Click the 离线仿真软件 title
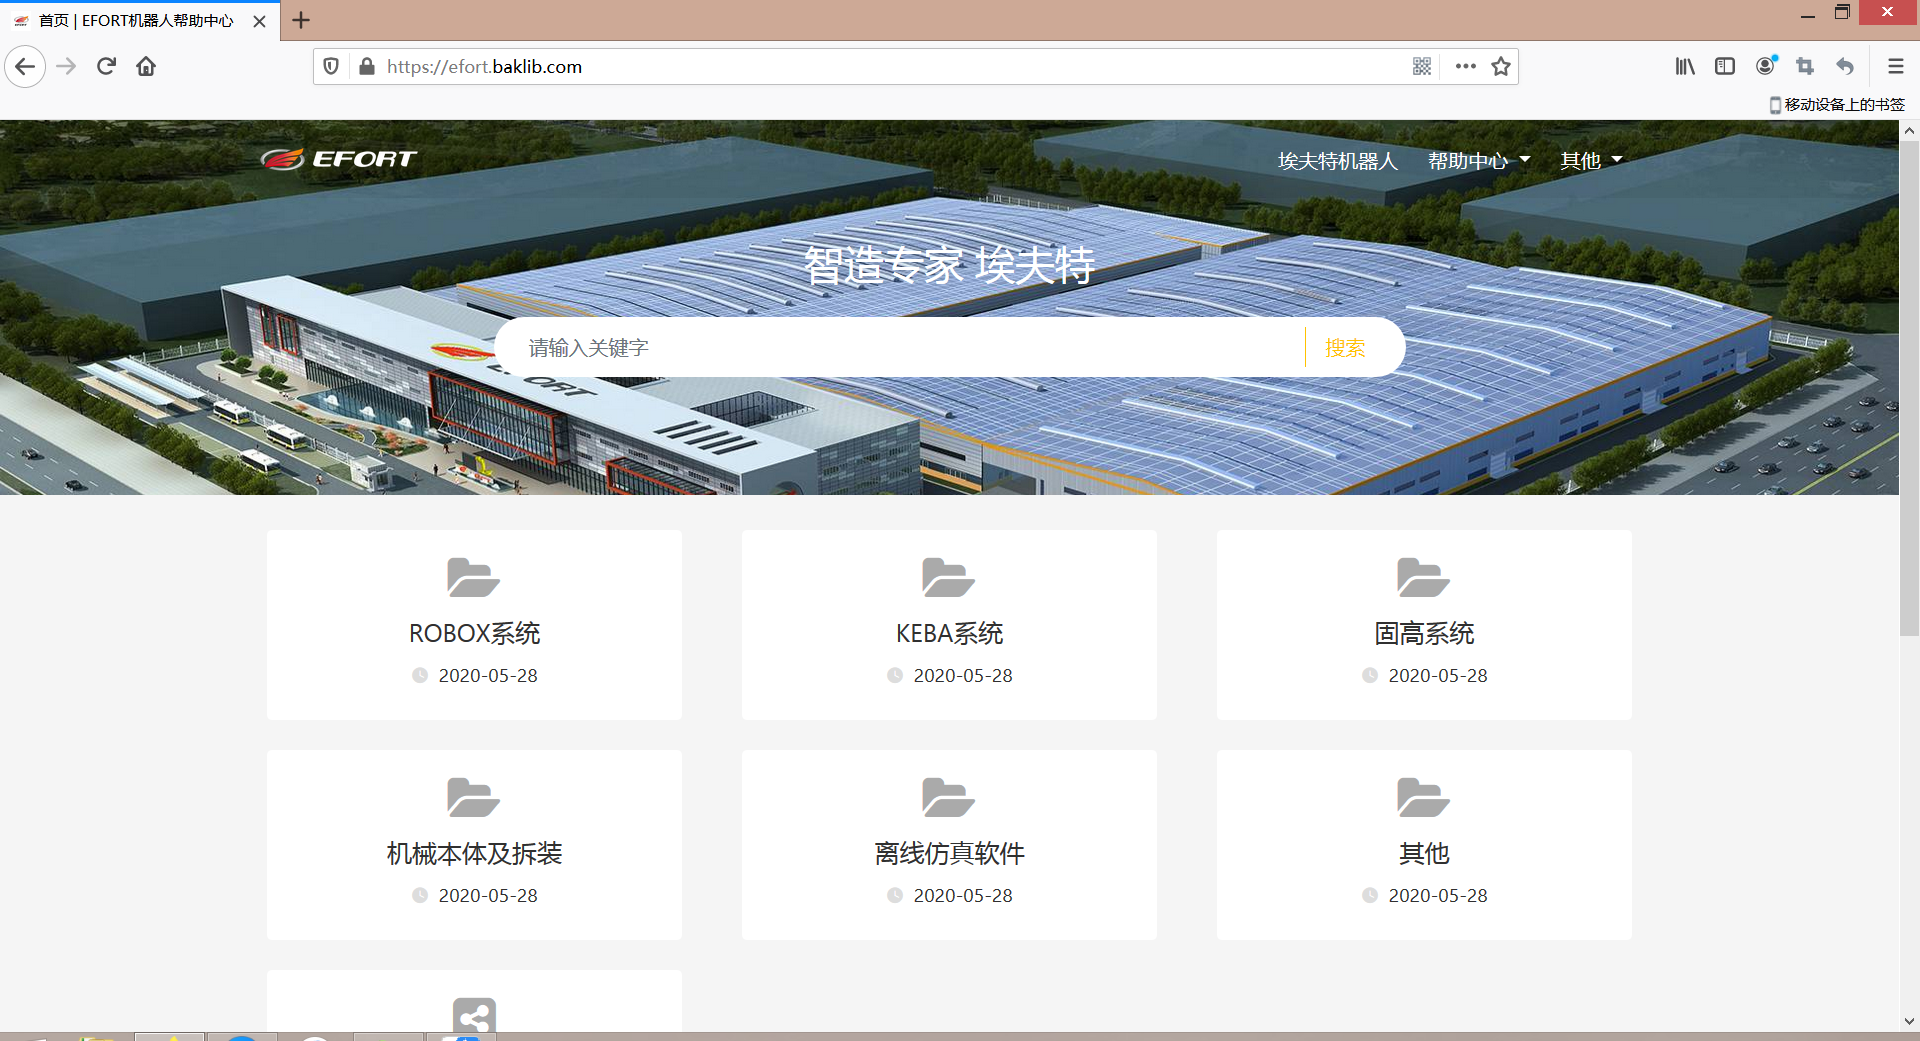Image resolution: width=1920 pixels, height=1041 pixels. 949,854
